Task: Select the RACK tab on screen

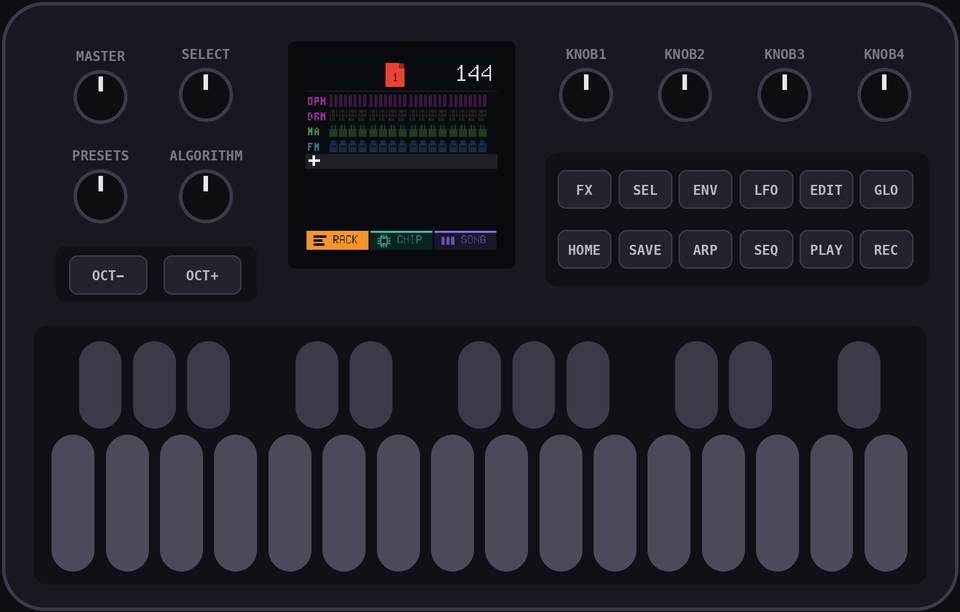Action: [x=337, y=240]
